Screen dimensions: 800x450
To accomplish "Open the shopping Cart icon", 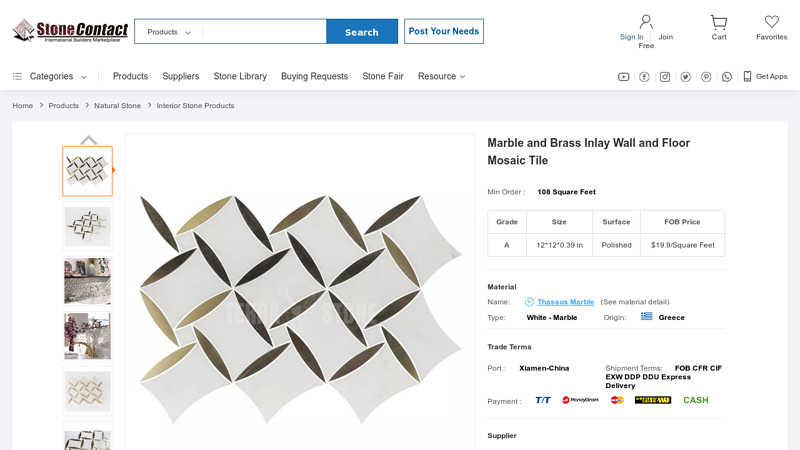I will pos(719,22).
